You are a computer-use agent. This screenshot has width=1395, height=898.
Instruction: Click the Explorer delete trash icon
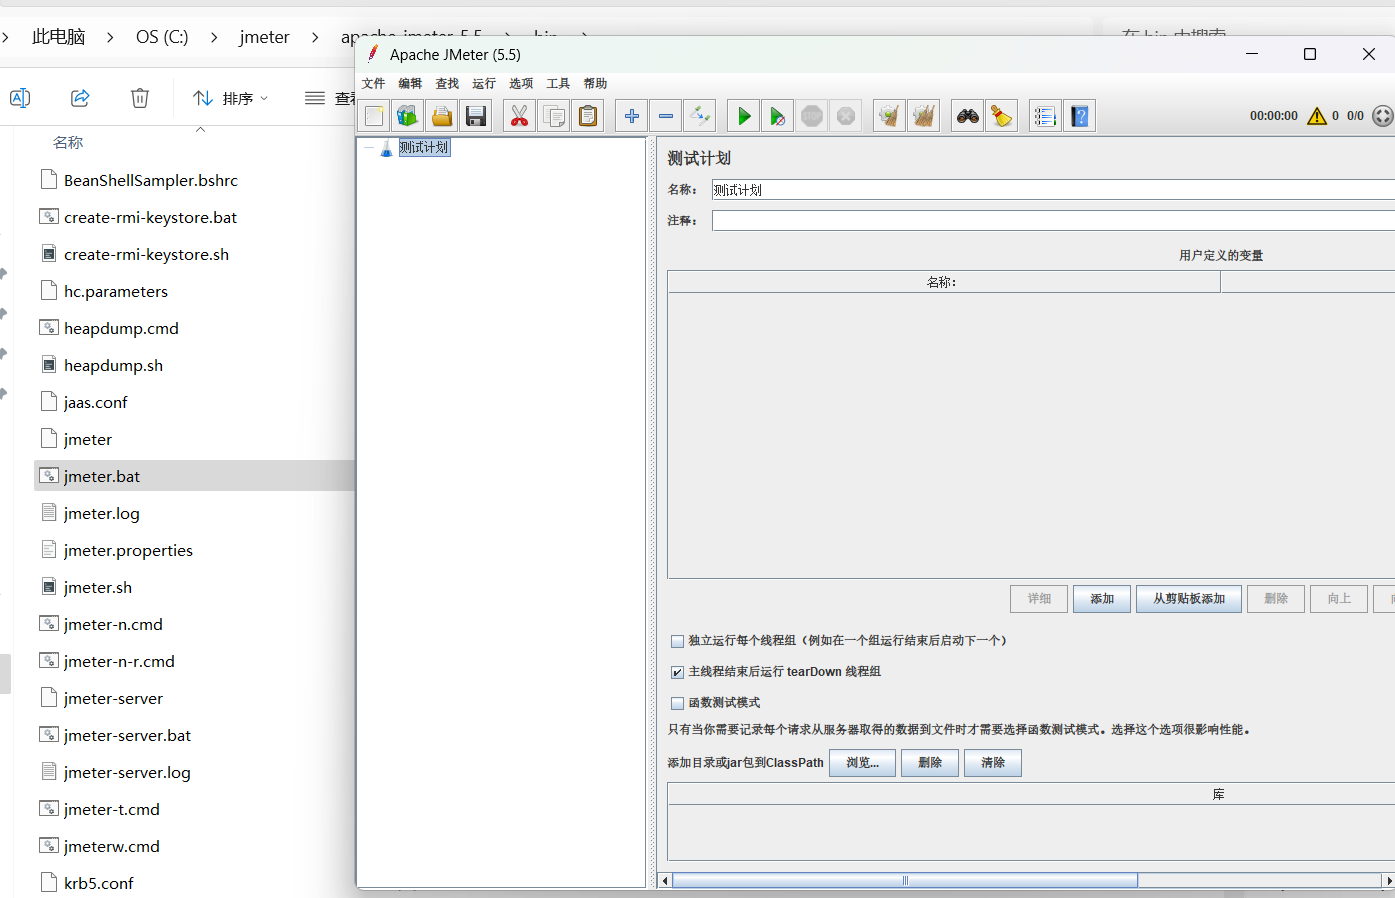pyautogui.click(x=140, y=98)
